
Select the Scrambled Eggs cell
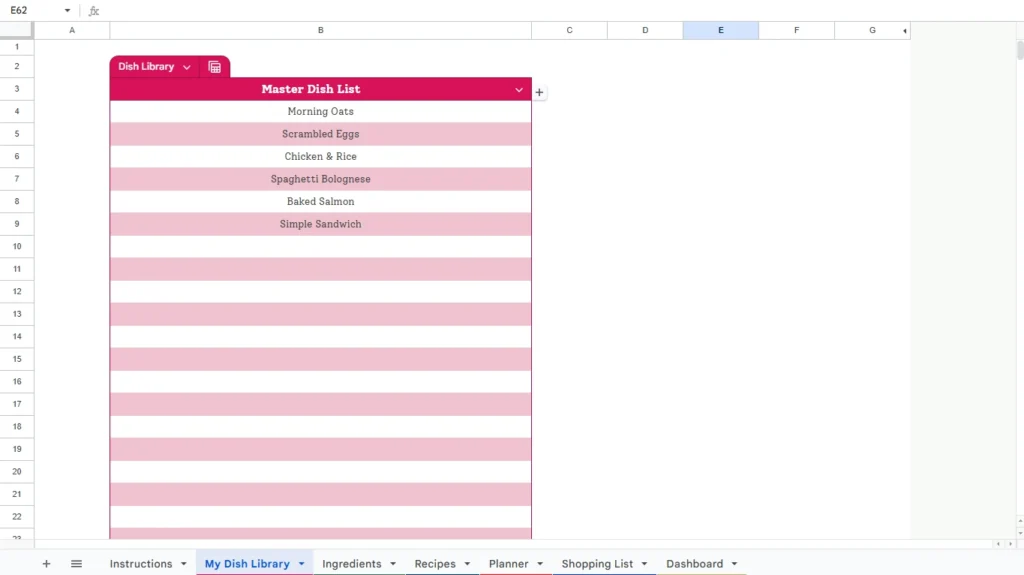pyautogui.click(x=321, y=134)
